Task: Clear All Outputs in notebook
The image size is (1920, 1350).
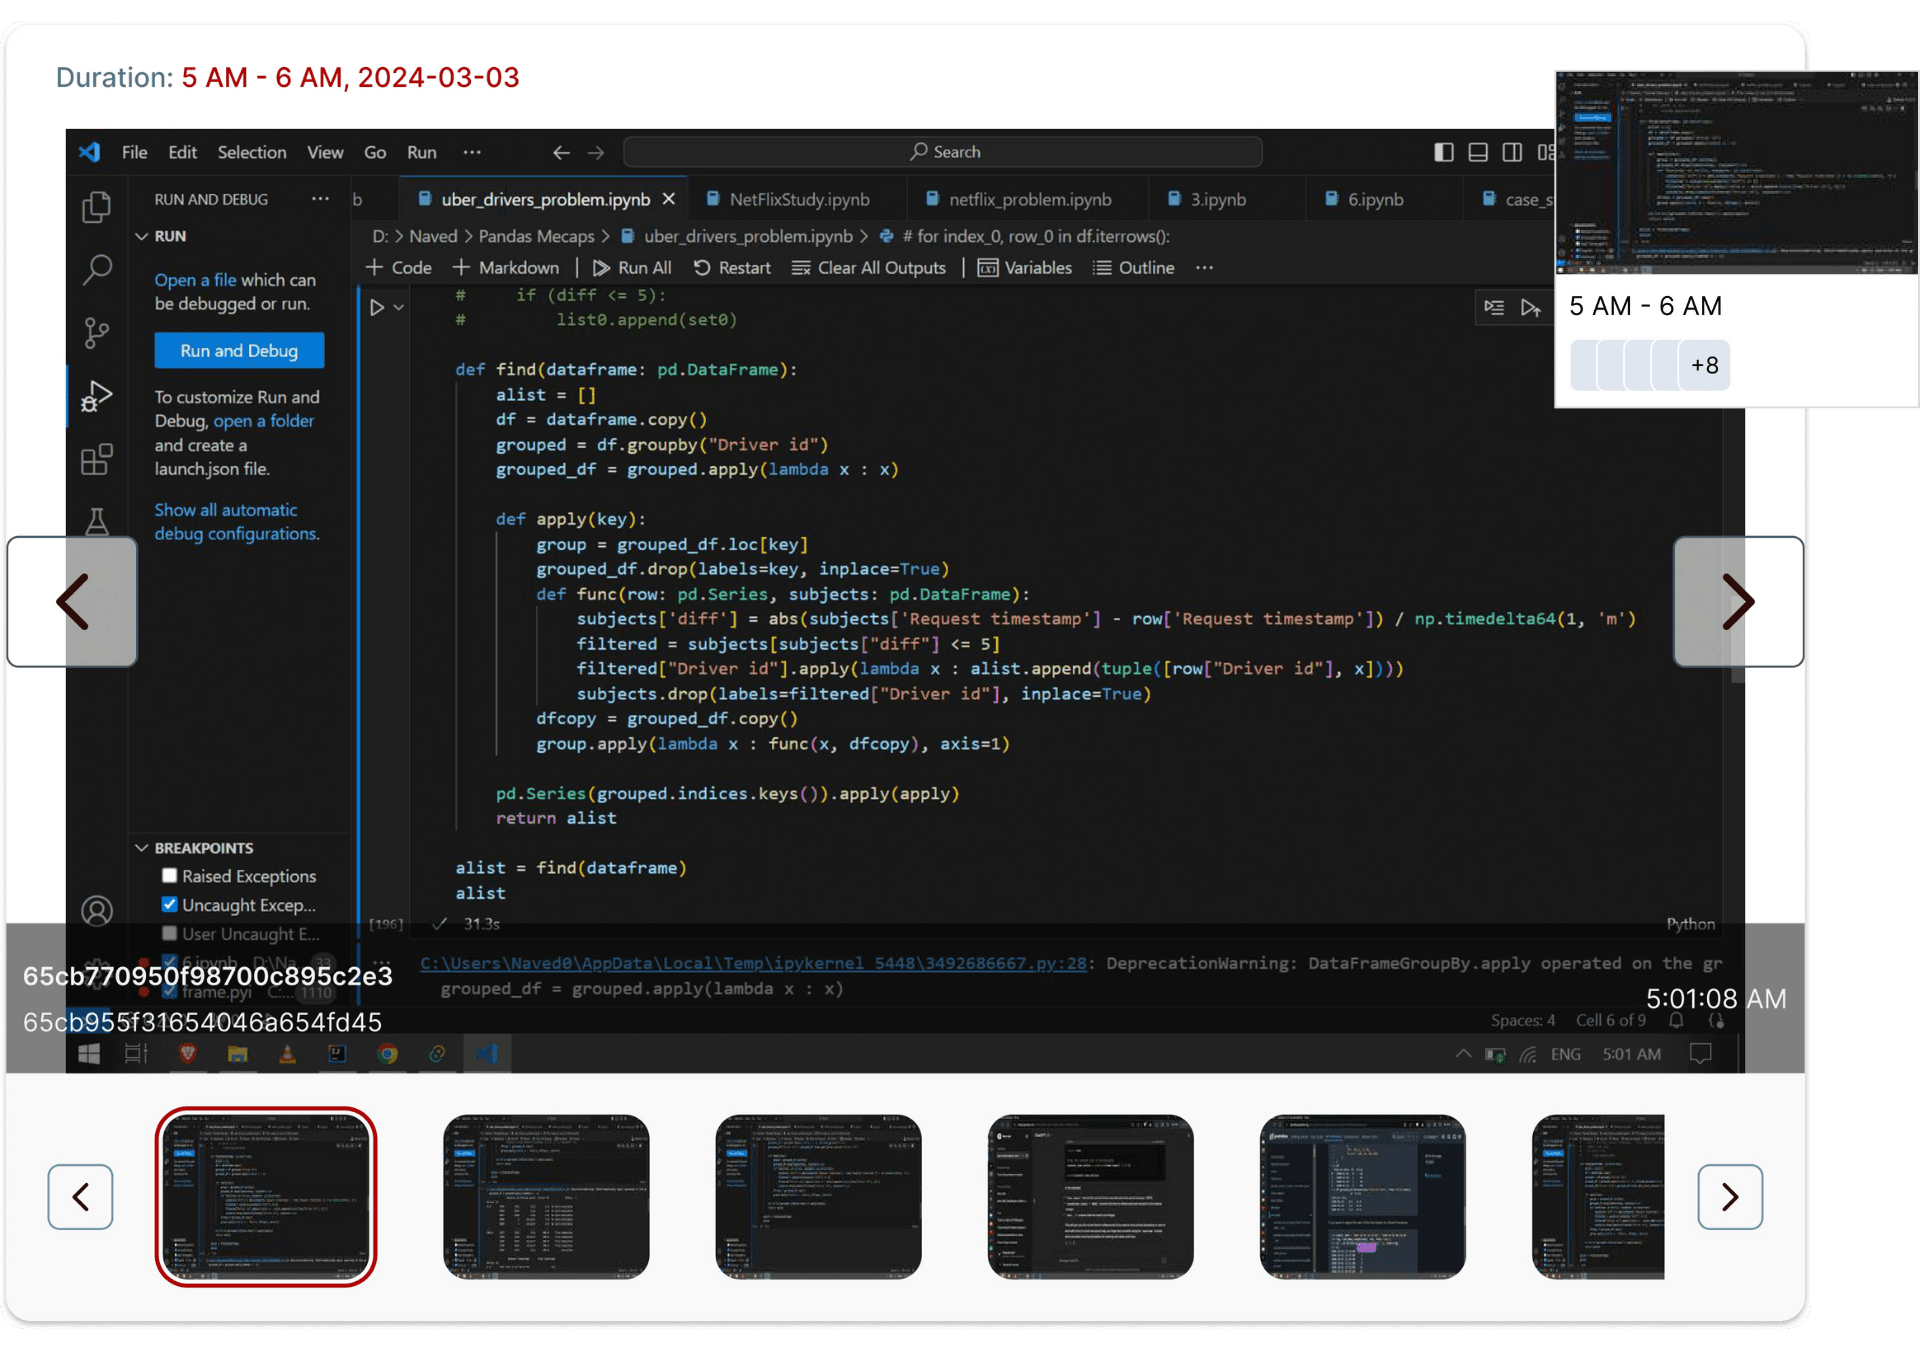Action: pos(868,268)
